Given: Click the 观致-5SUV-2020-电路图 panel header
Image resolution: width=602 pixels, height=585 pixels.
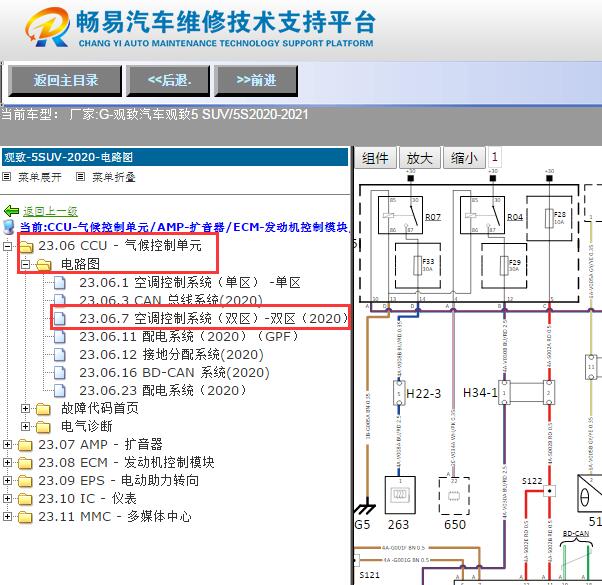Looking at the screenshot, I should (x=175, y=157).
